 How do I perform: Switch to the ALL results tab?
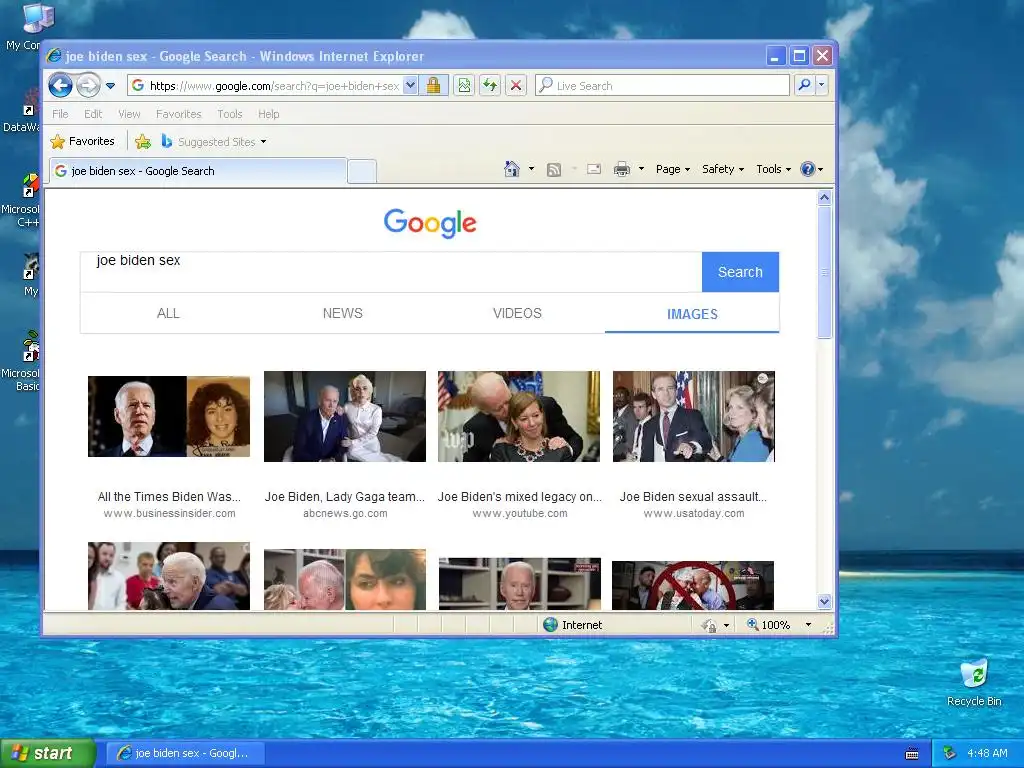(168, 313)
